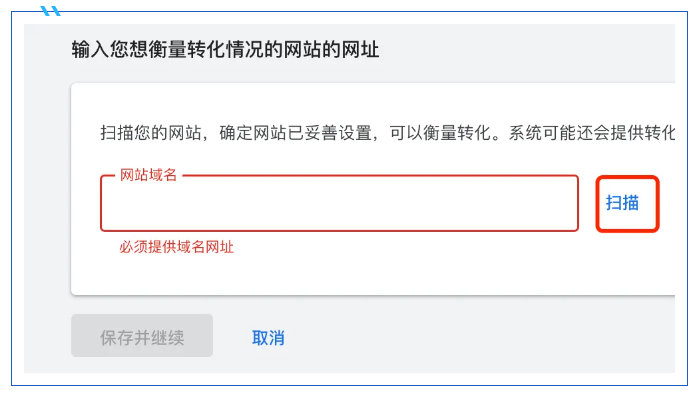Click the heading 输入您想衡量转化情况的网站的网址
698x396 pixels.
coord(225,49)
